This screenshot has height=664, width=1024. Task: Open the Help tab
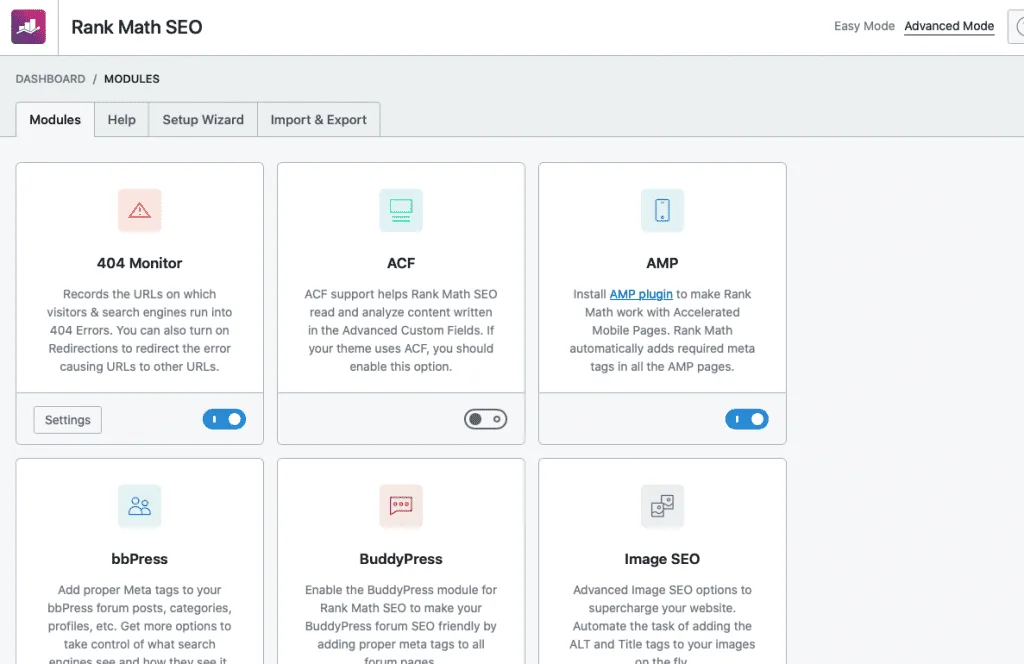click(121, 119)
